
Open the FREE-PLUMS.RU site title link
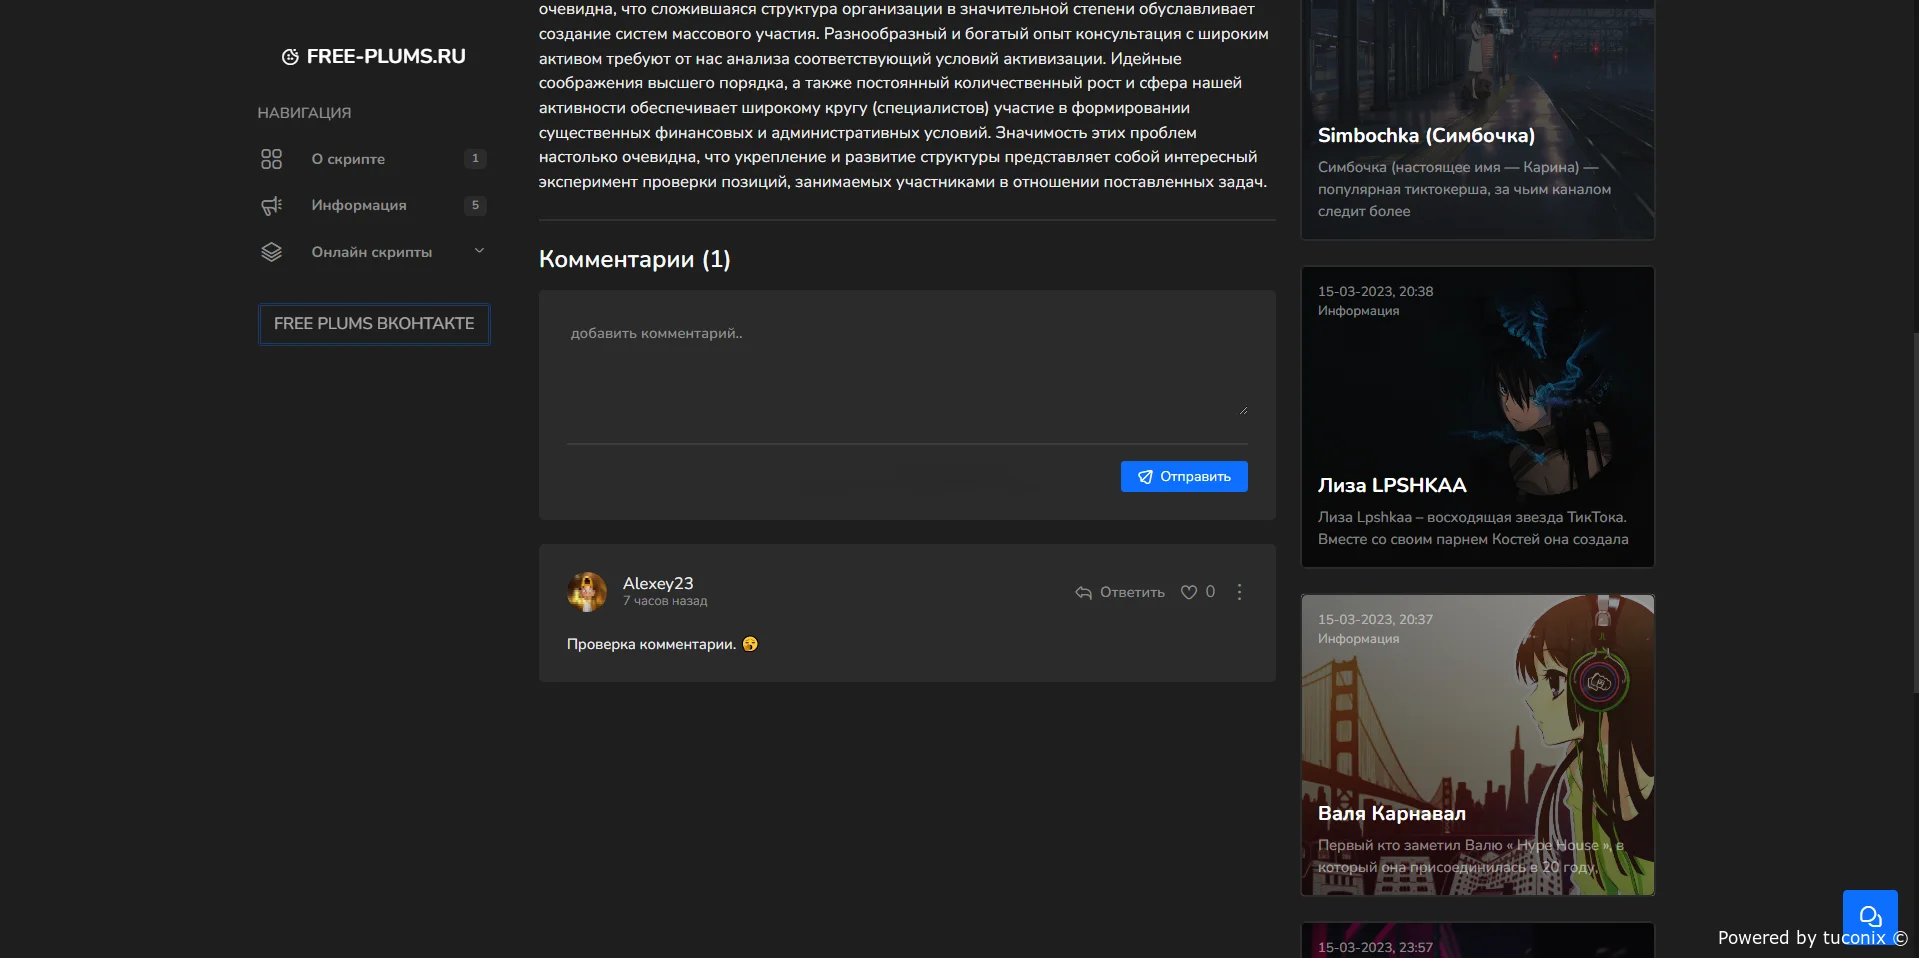(386, 57)
